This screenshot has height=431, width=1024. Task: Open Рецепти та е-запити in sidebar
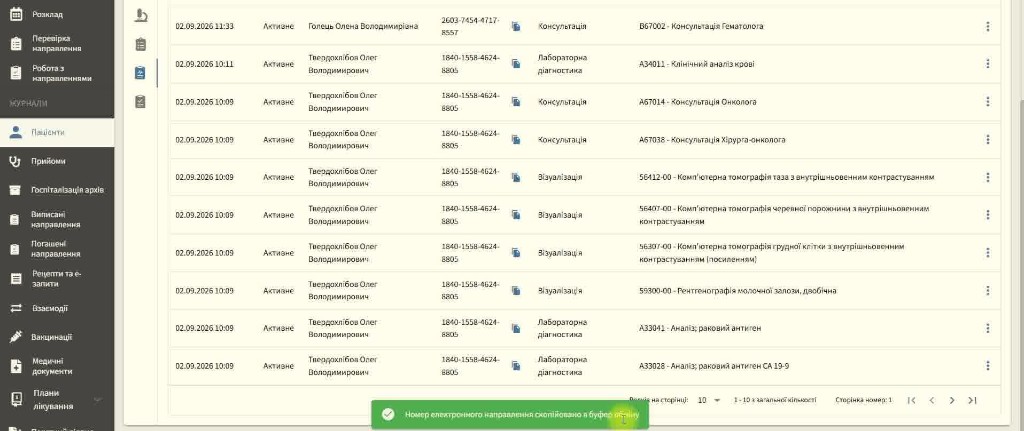click(x=57, y=279)
